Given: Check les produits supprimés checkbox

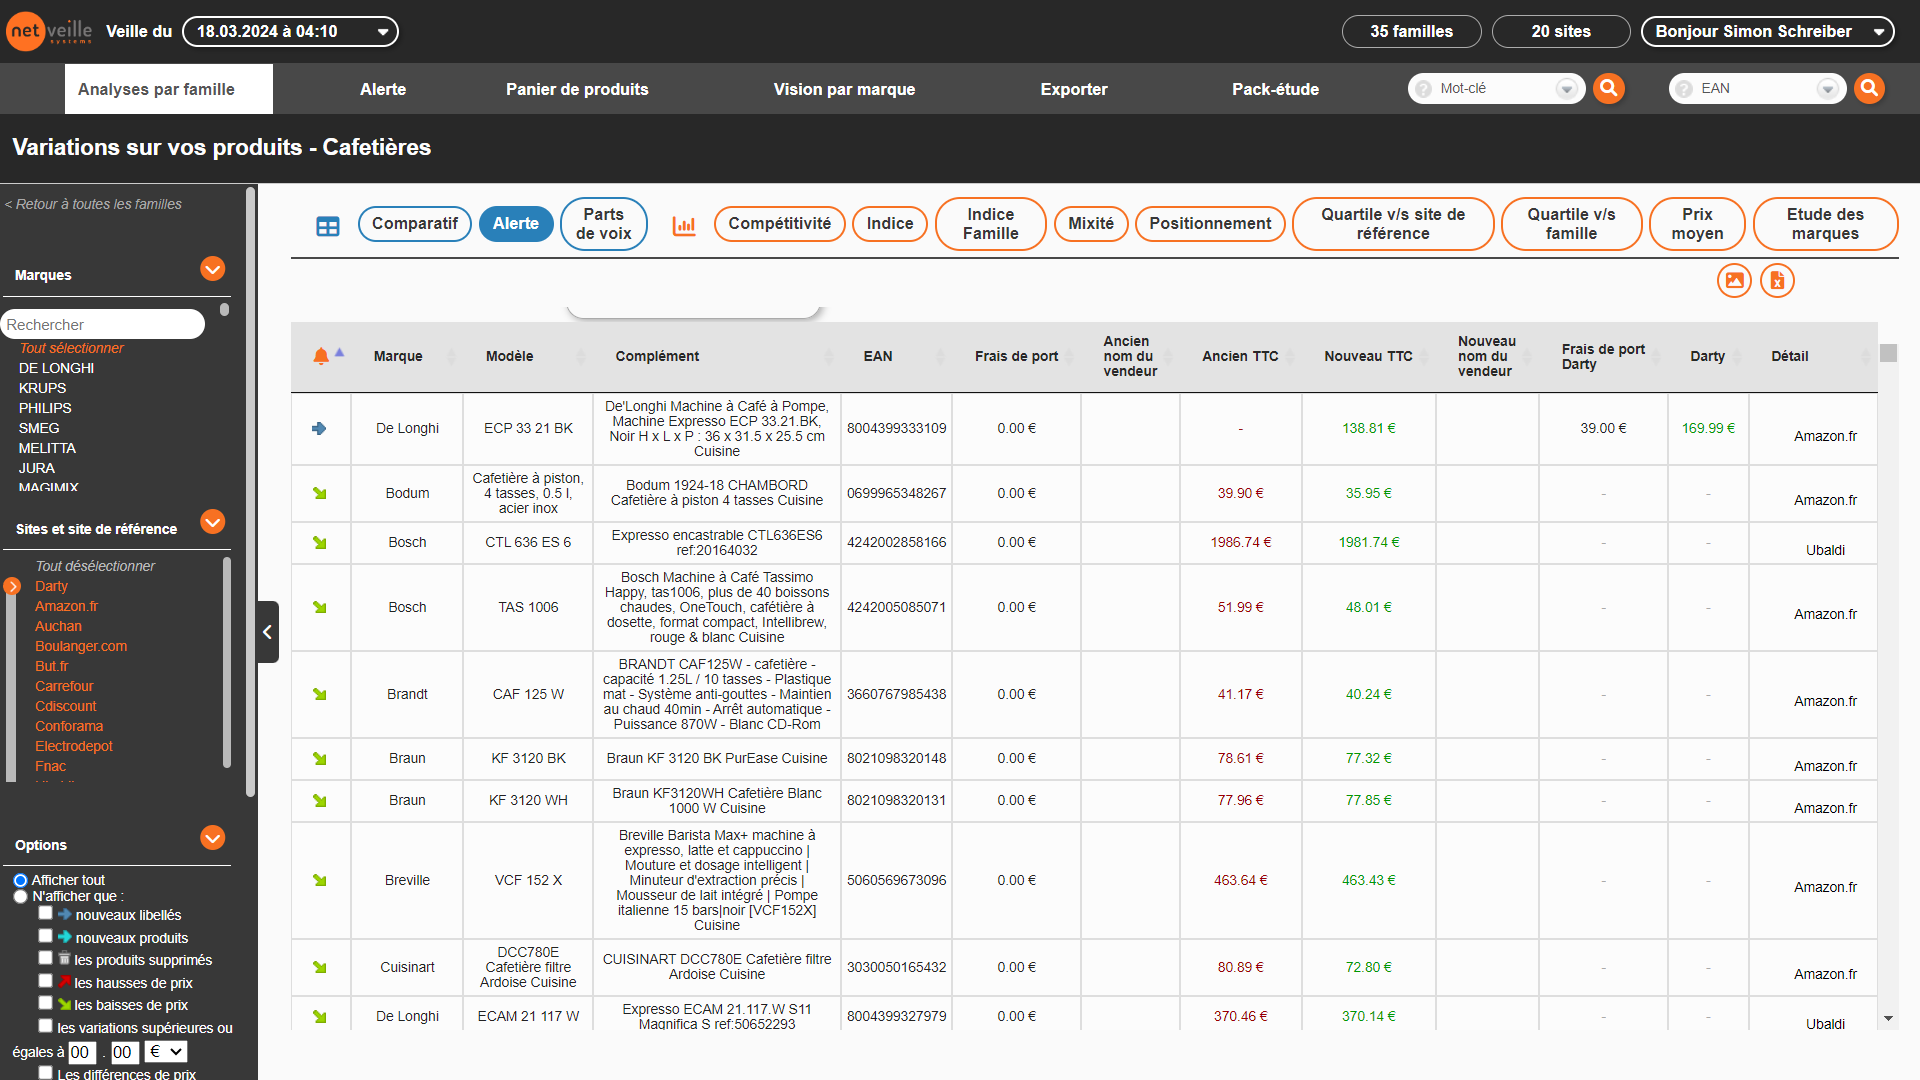Looking at the screenshot, I should pyautogui.click(x=45, y=958).
